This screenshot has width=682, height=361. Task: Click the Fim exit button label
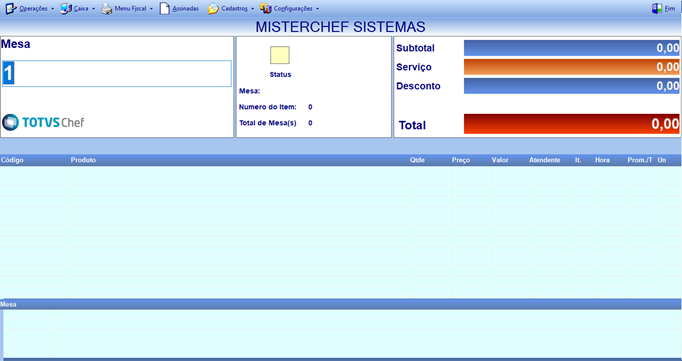coord(670,9)
